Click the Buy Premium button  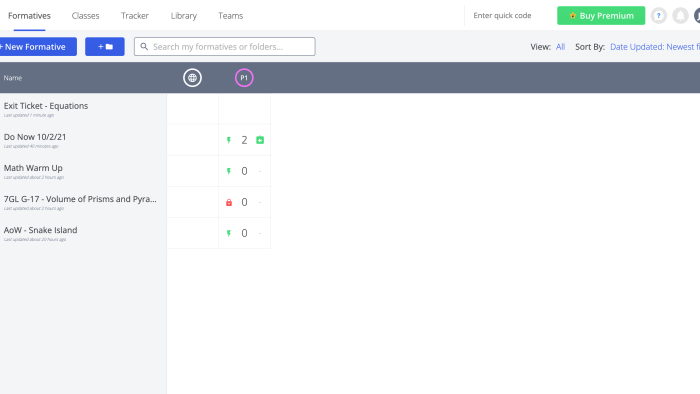click(x=601, y=16)
